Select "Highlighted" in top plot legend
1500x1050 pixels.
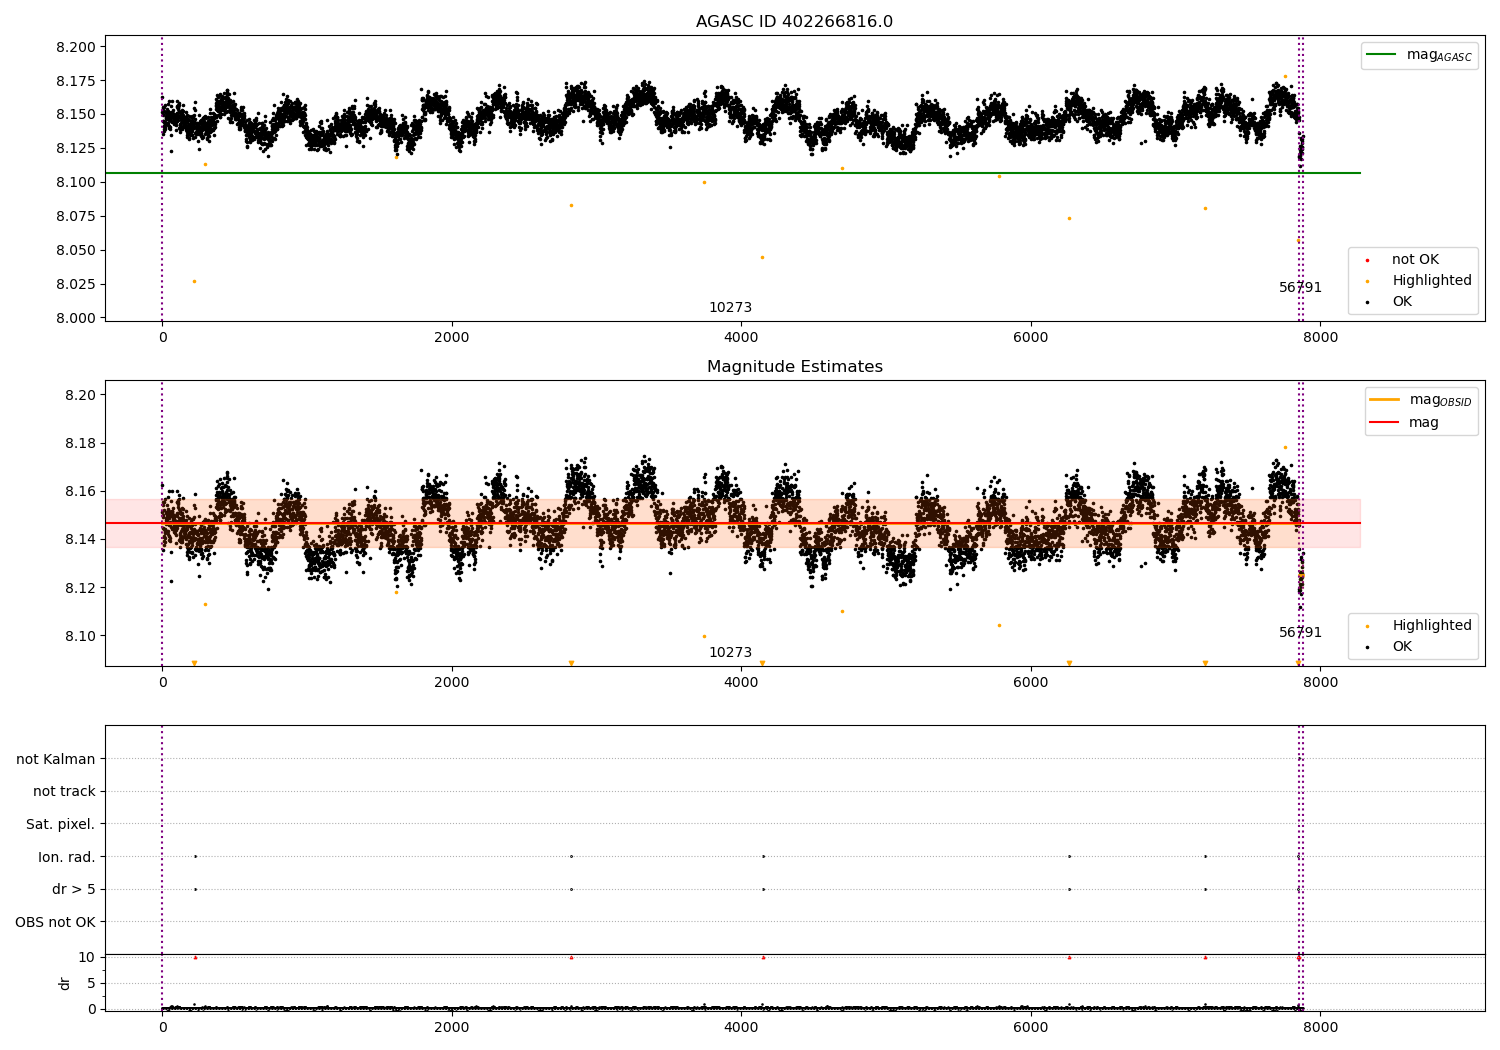pyautogui.click(x=1432, y=281)
